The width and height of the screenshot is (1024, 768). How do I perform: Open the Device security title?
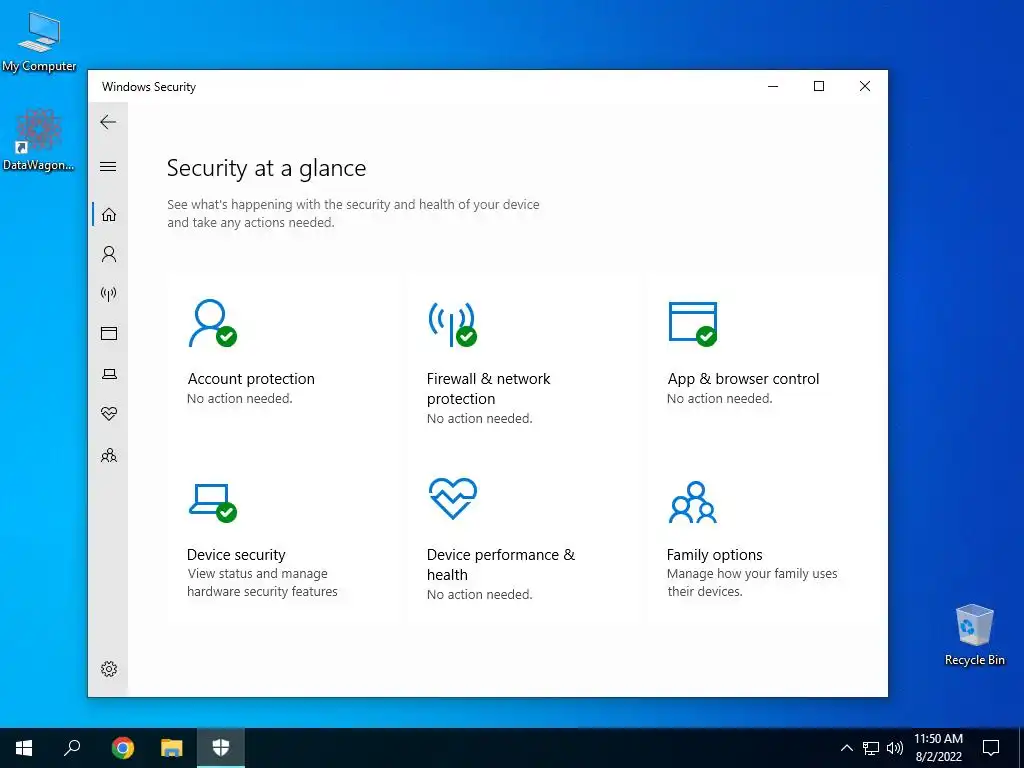236,554
